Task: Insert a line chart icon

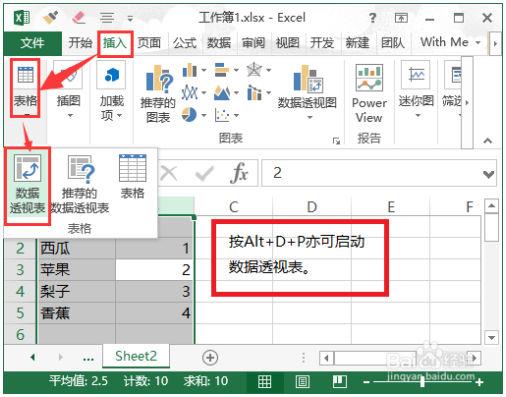Action: 190,92
